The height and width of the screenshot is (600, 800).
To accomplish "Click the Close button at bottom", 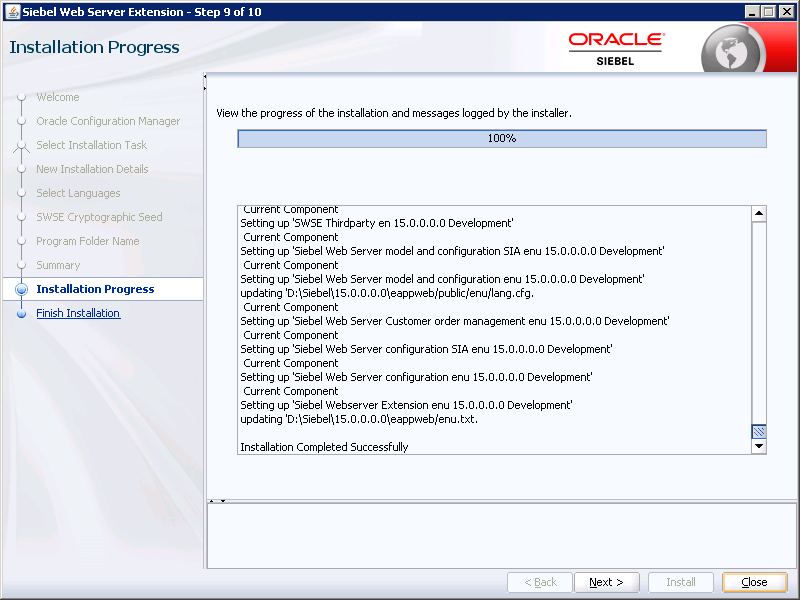I will point(754,582).
